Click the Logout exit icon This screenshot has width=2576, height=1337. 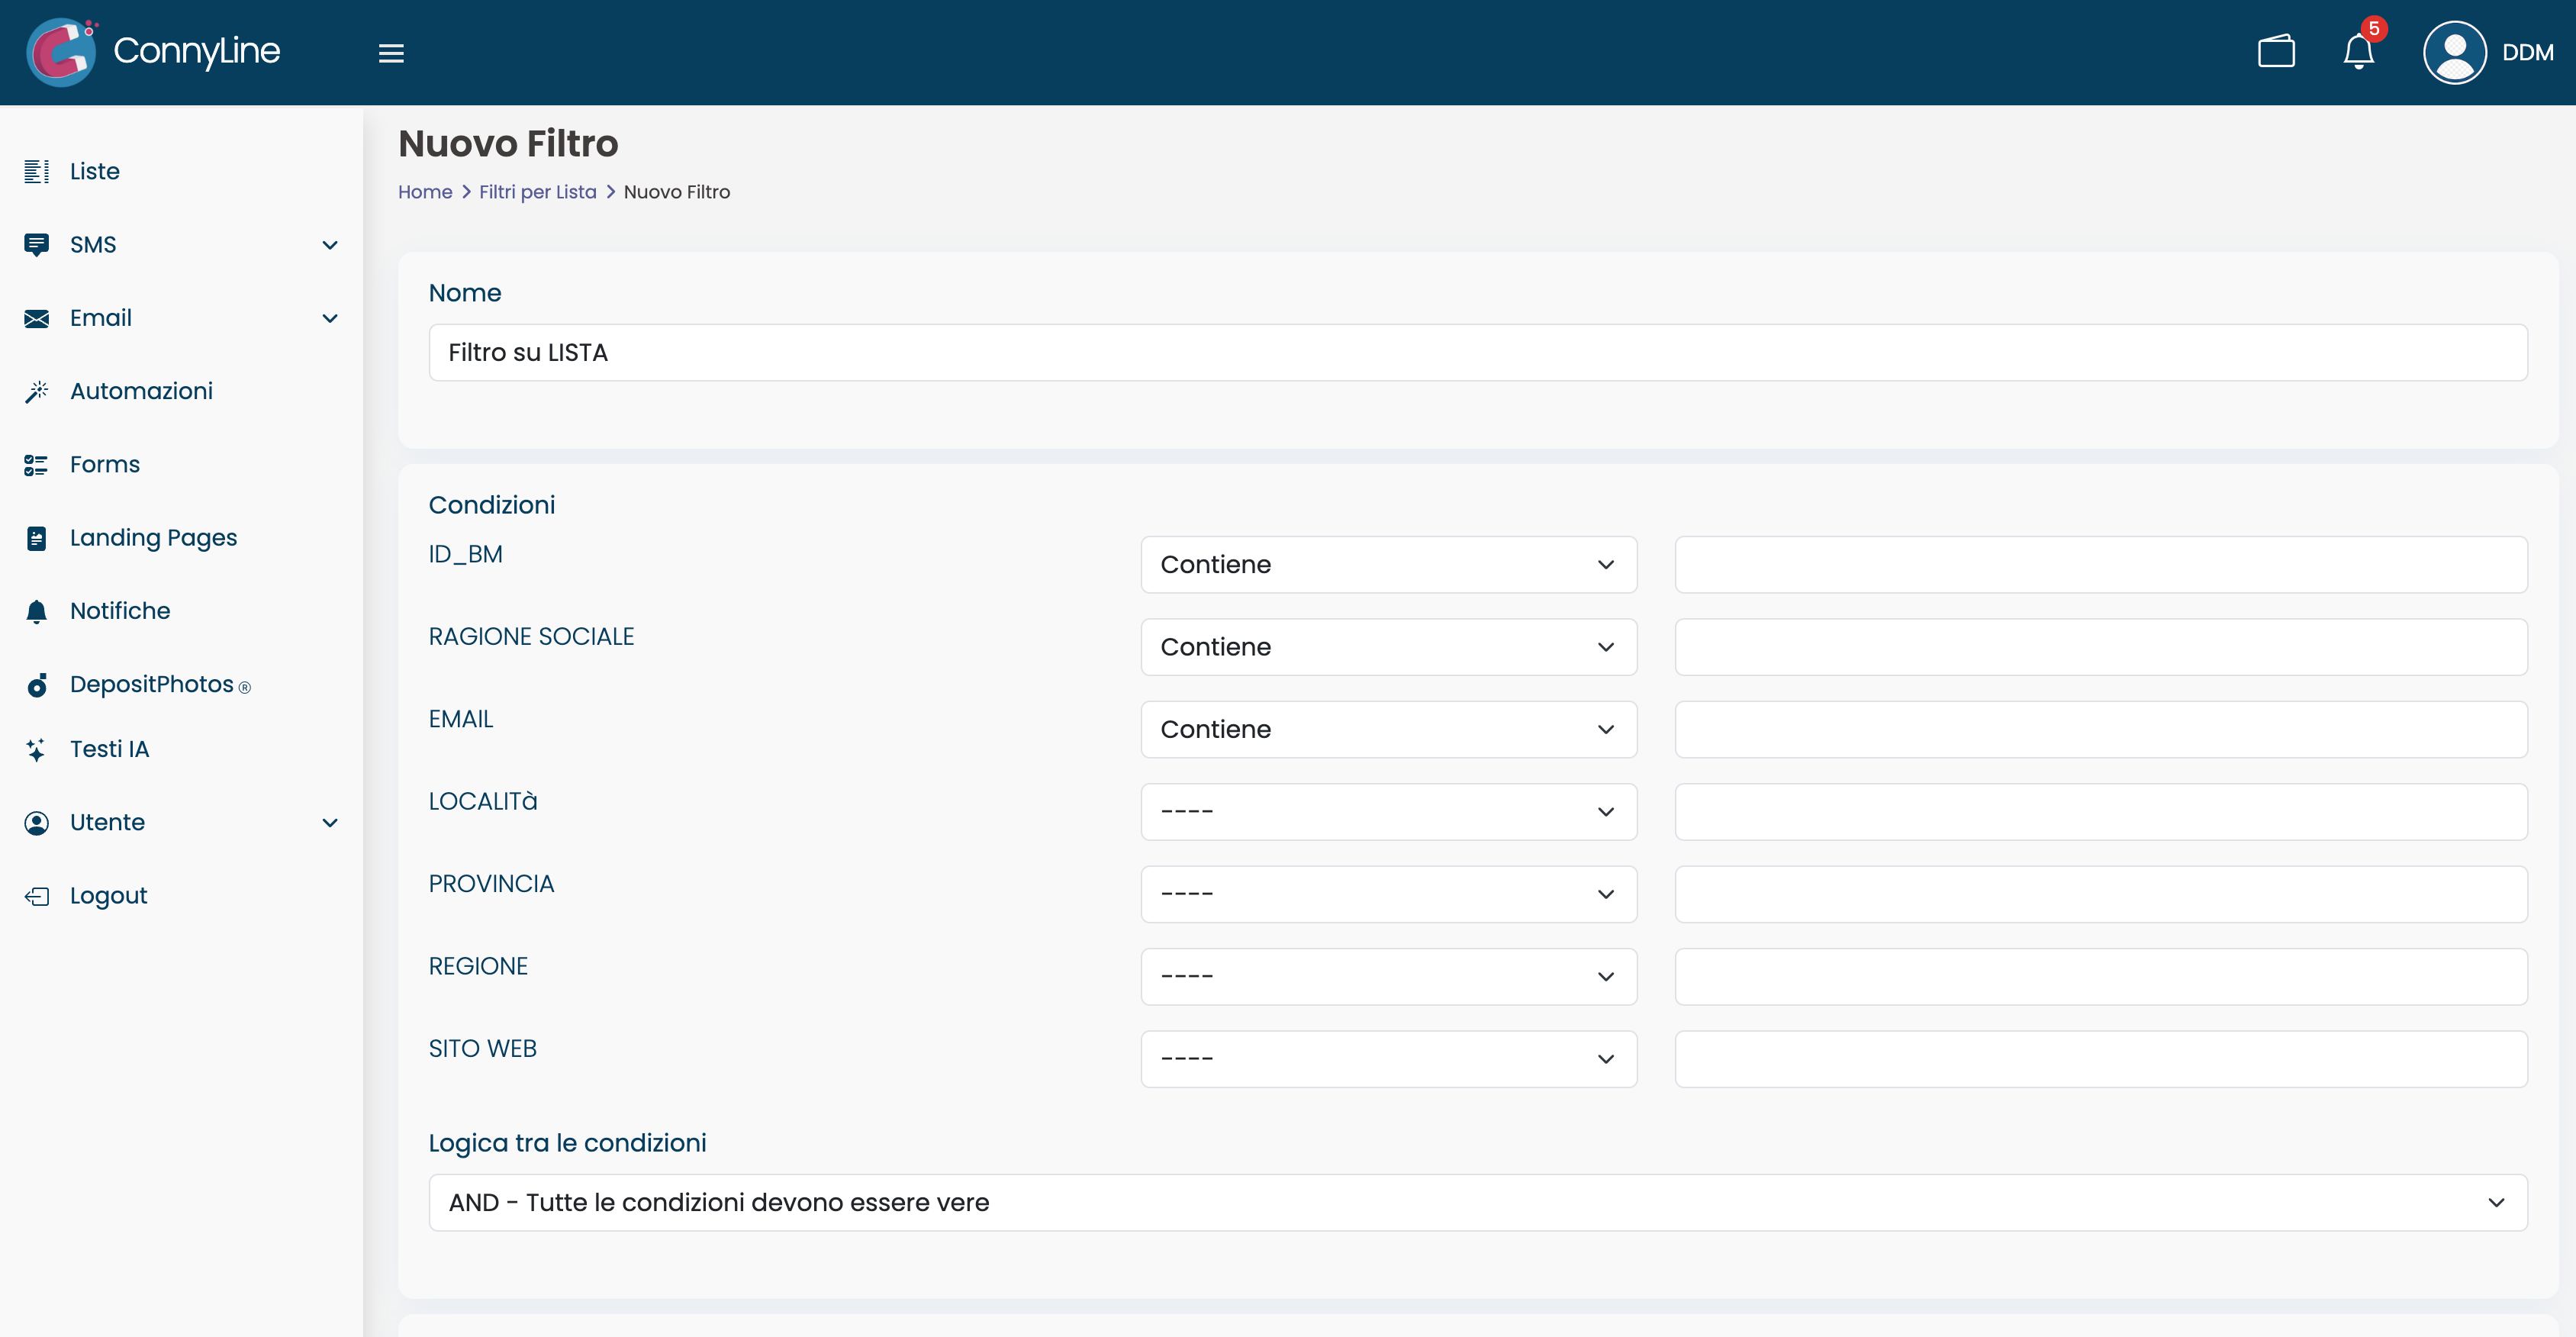[37, 895]
